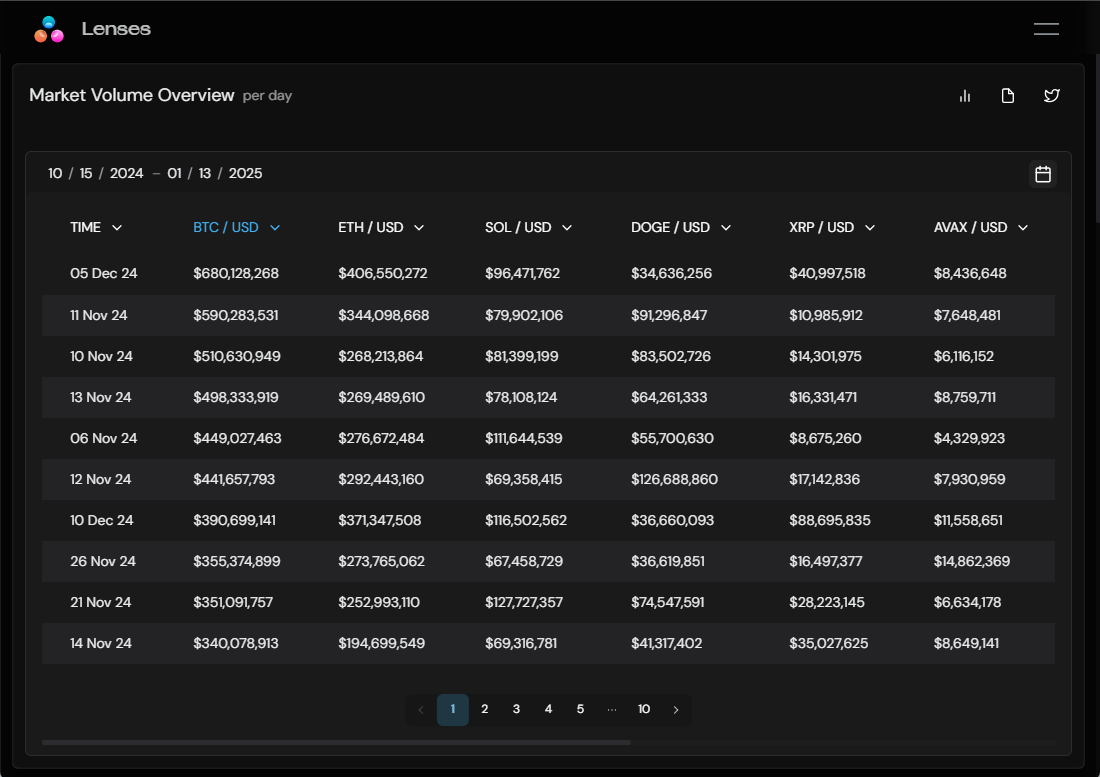Viewport: 1100px width, 777px height.
Task: Select page 5 in pagination
Action: (580, 710)
